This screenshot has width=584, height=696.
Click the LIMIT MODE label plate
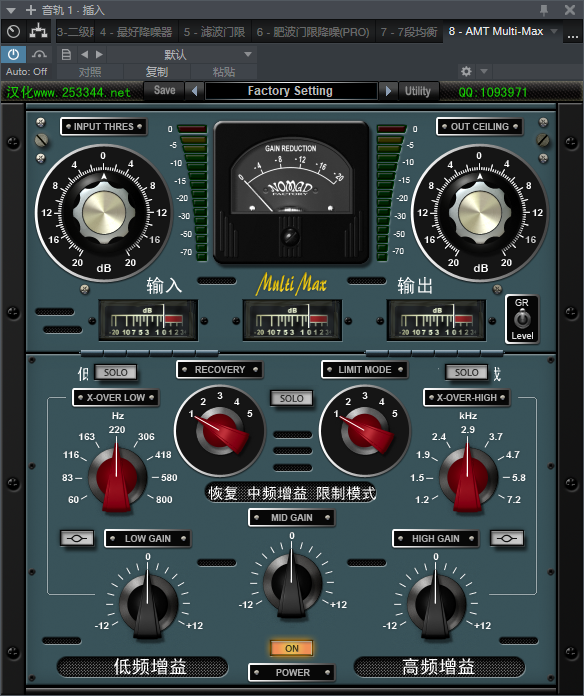[365, 370]
